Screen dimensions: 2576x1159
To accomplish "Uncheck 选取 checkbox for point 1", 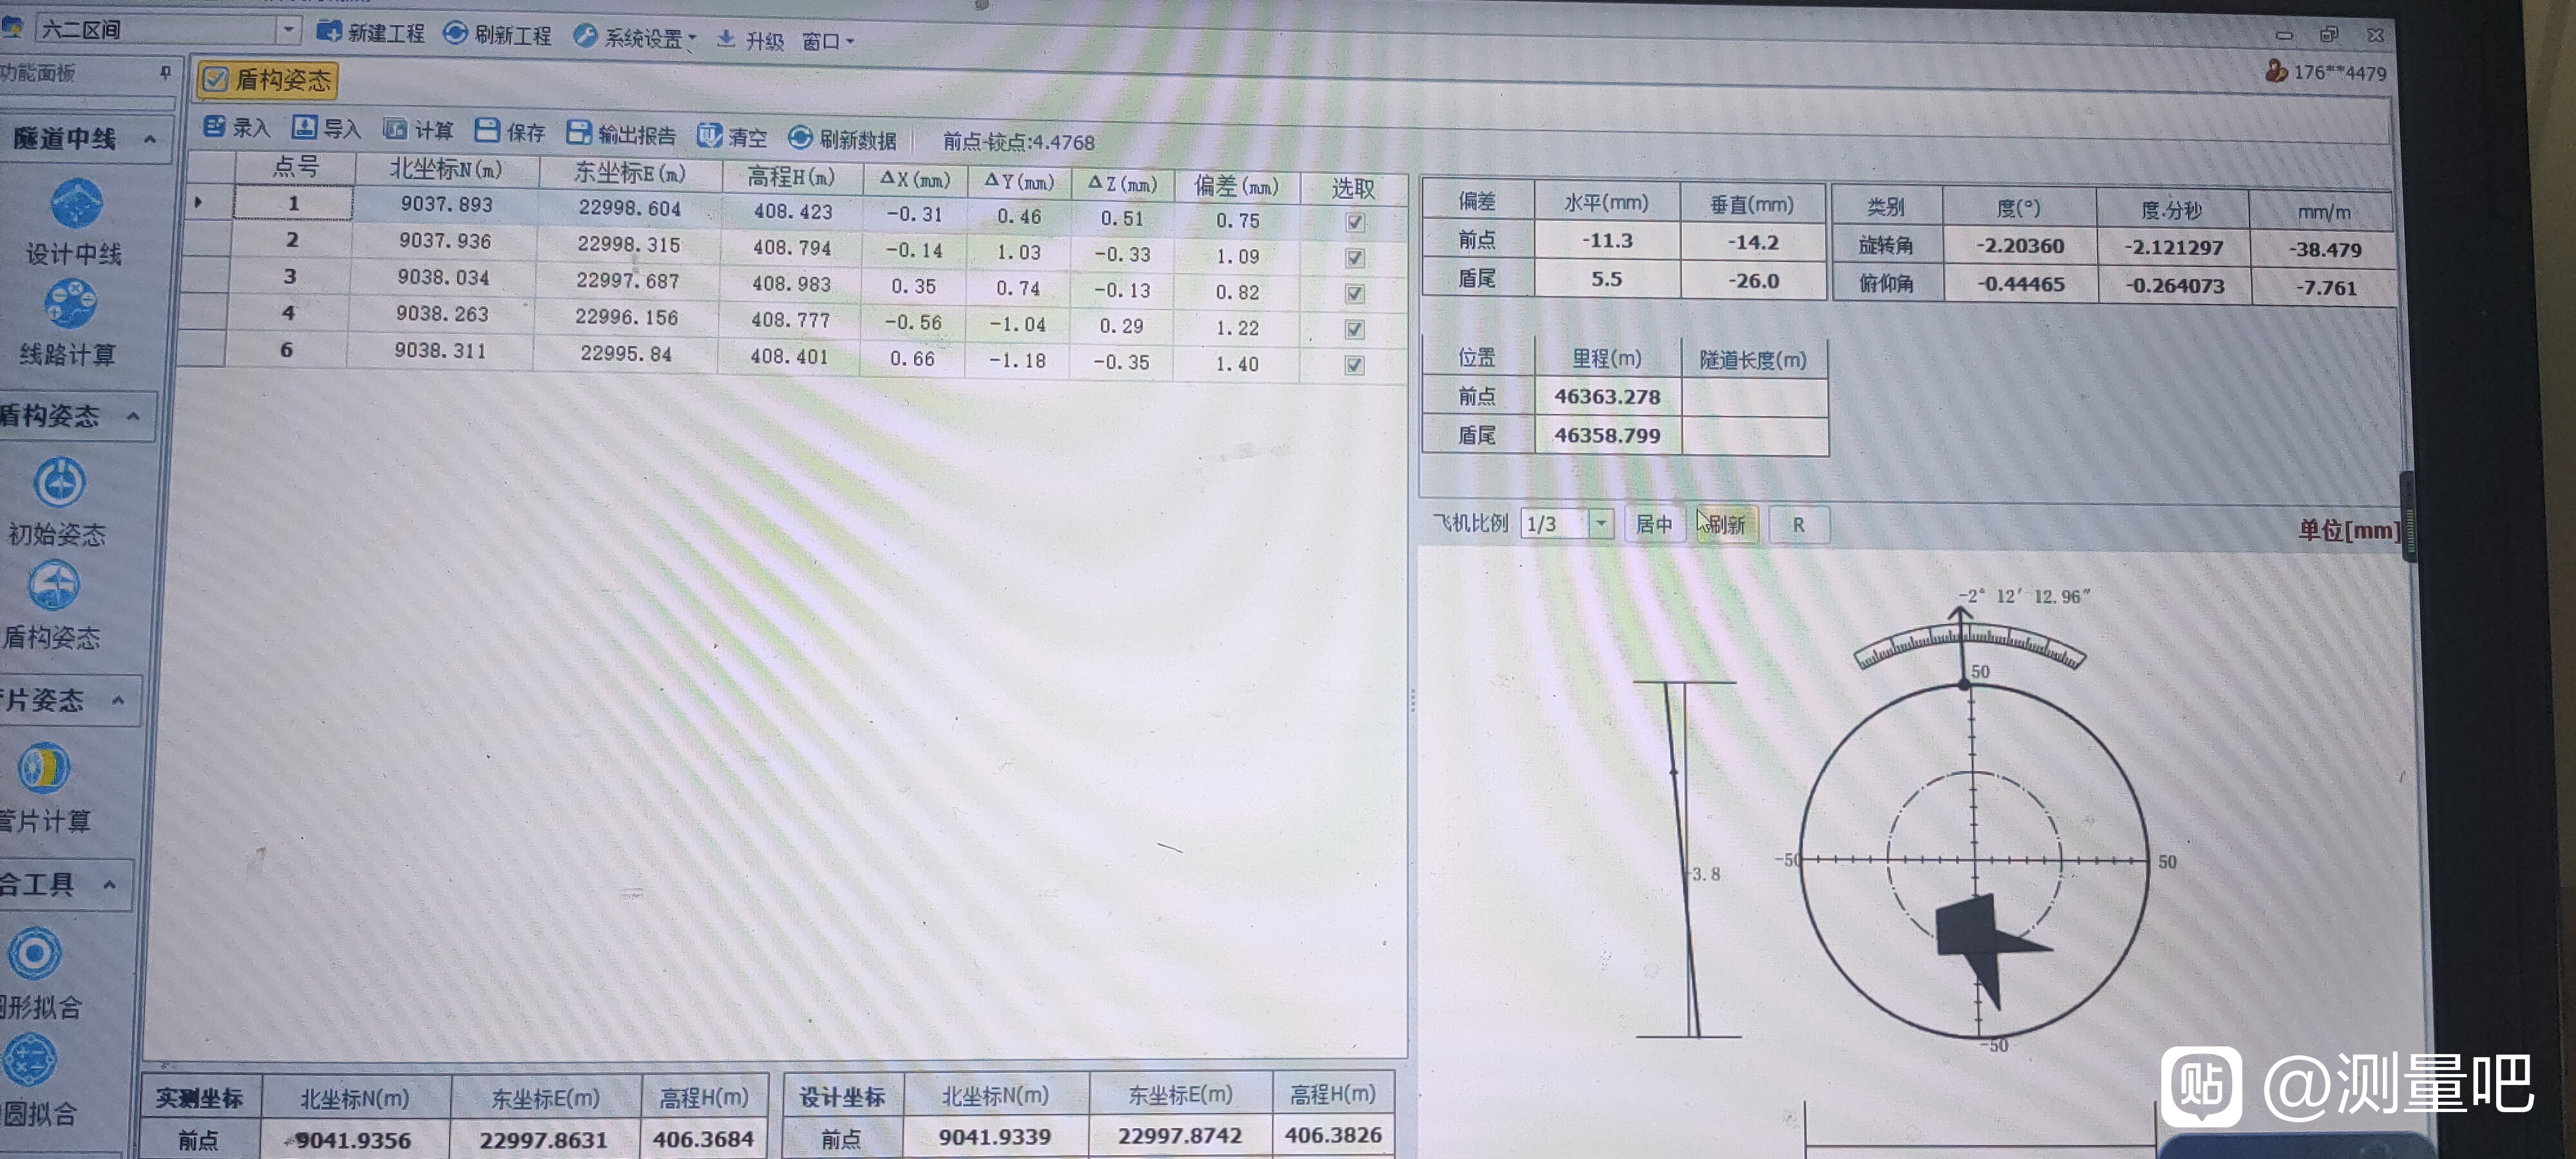I will [x=1355, y=222].
